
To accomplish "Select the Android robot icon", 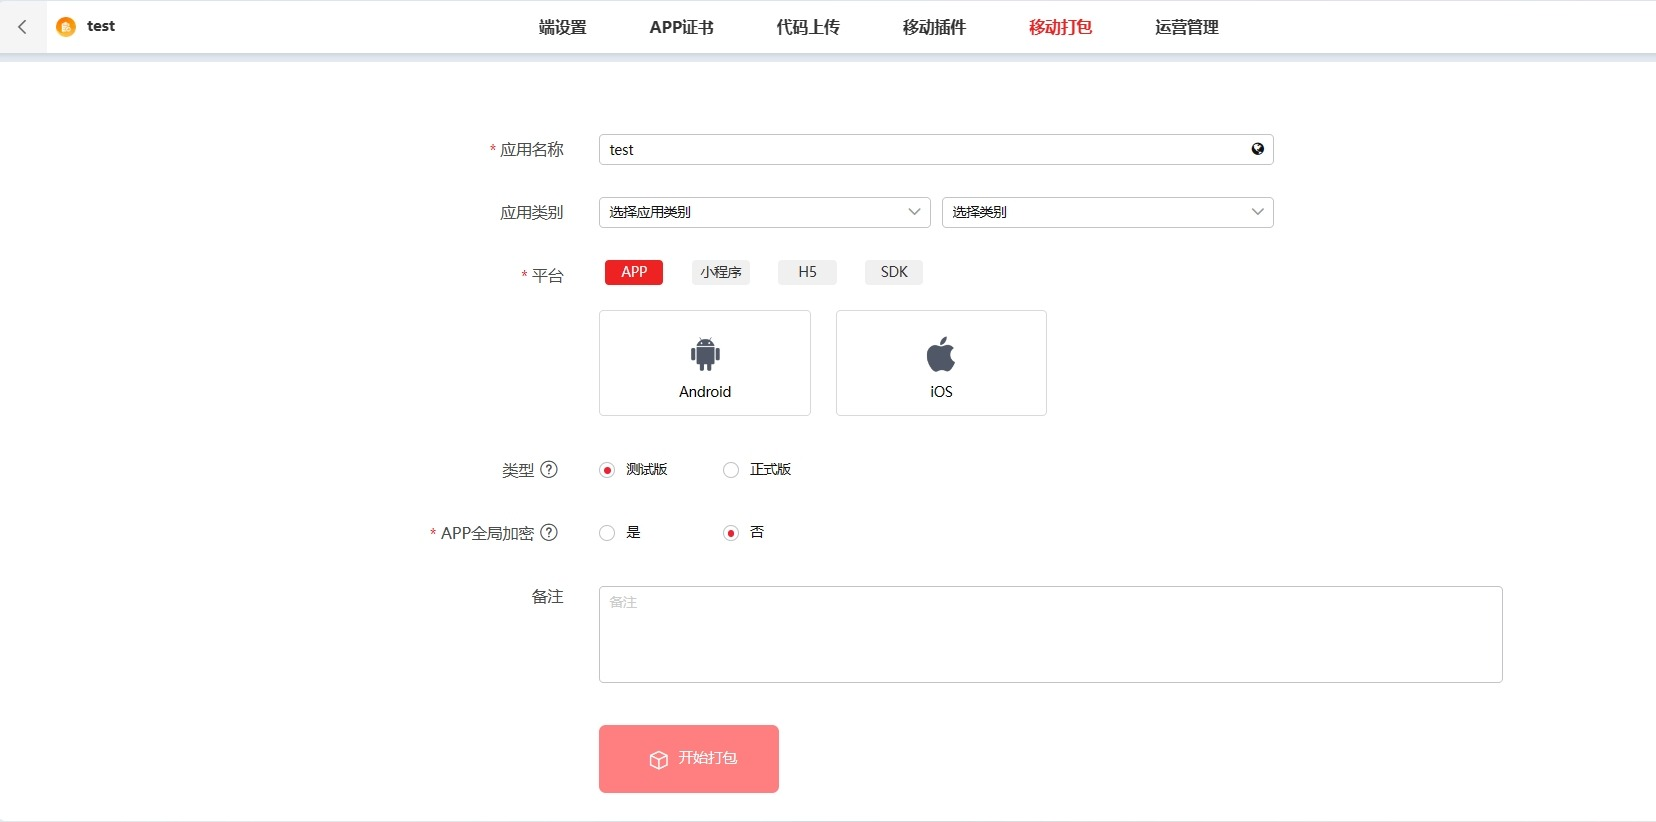I will (x=705, y=354).
